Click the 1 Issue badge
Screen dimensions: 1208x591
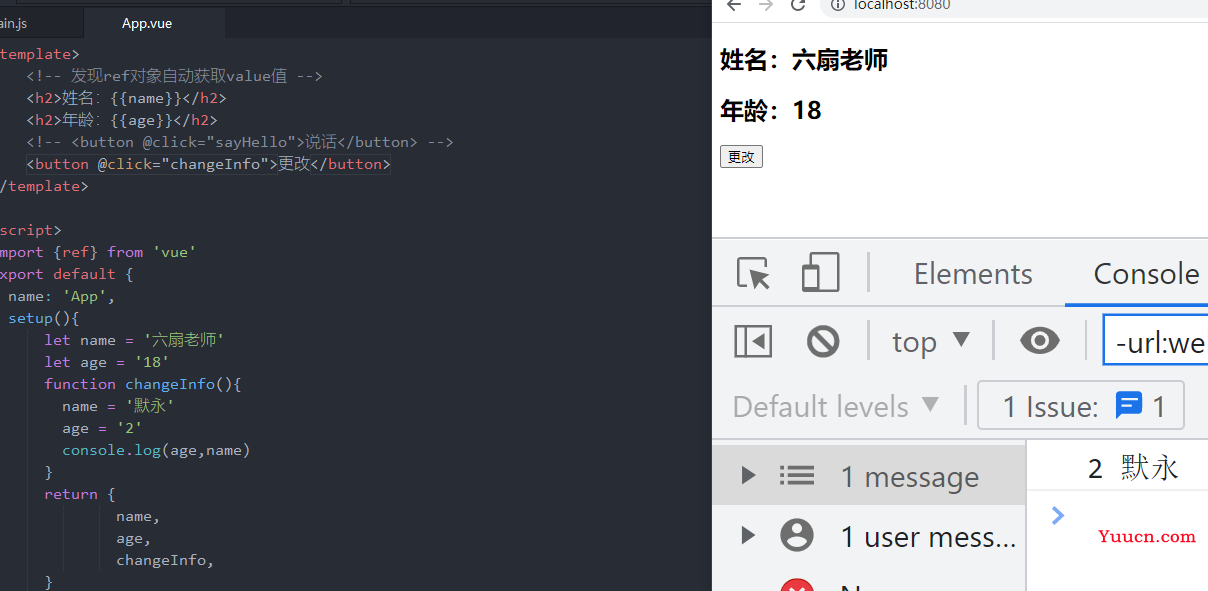pos(1081,406)
